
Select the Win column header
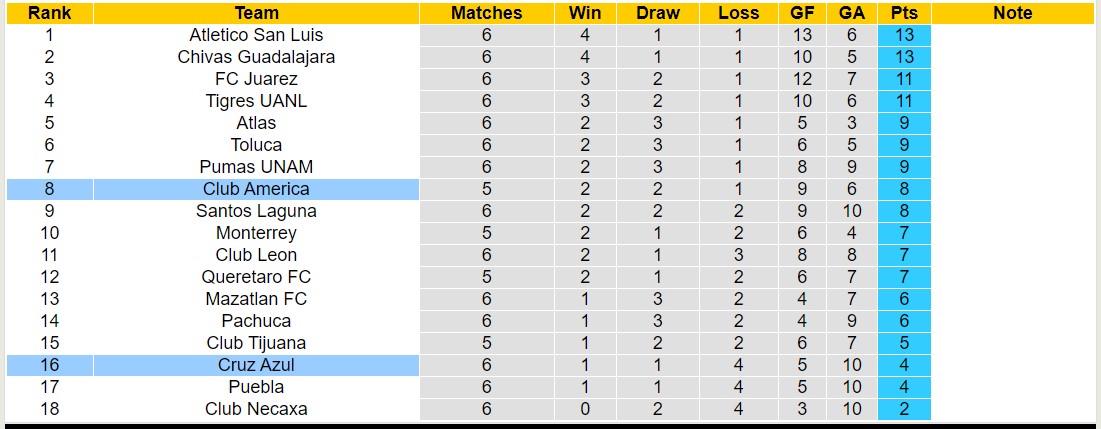point(585,13)
